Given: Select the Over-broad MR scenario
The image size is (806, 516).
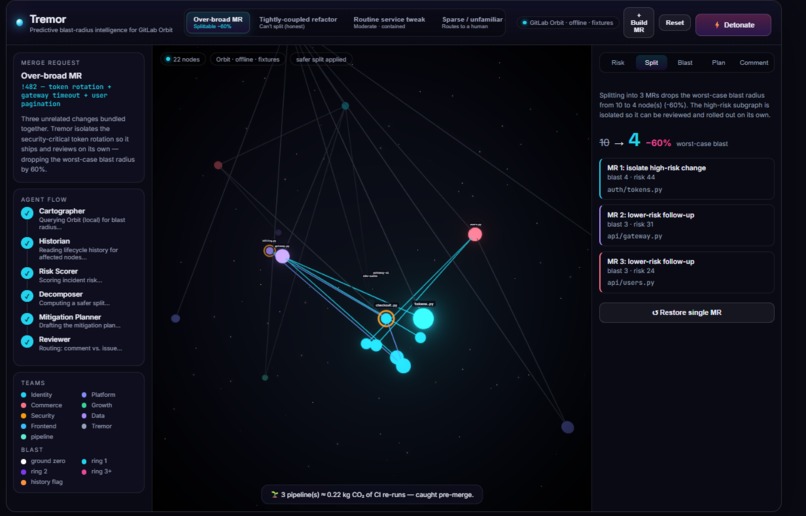Looking at the screenshot, I should tap(218, 23).
